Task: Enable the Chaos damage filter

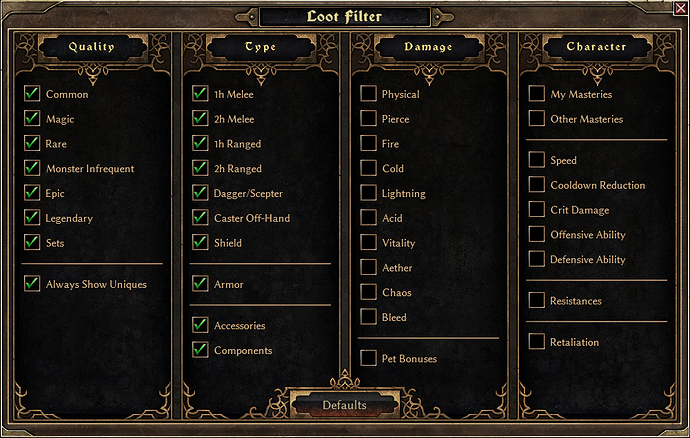Action: click(368, 292)
